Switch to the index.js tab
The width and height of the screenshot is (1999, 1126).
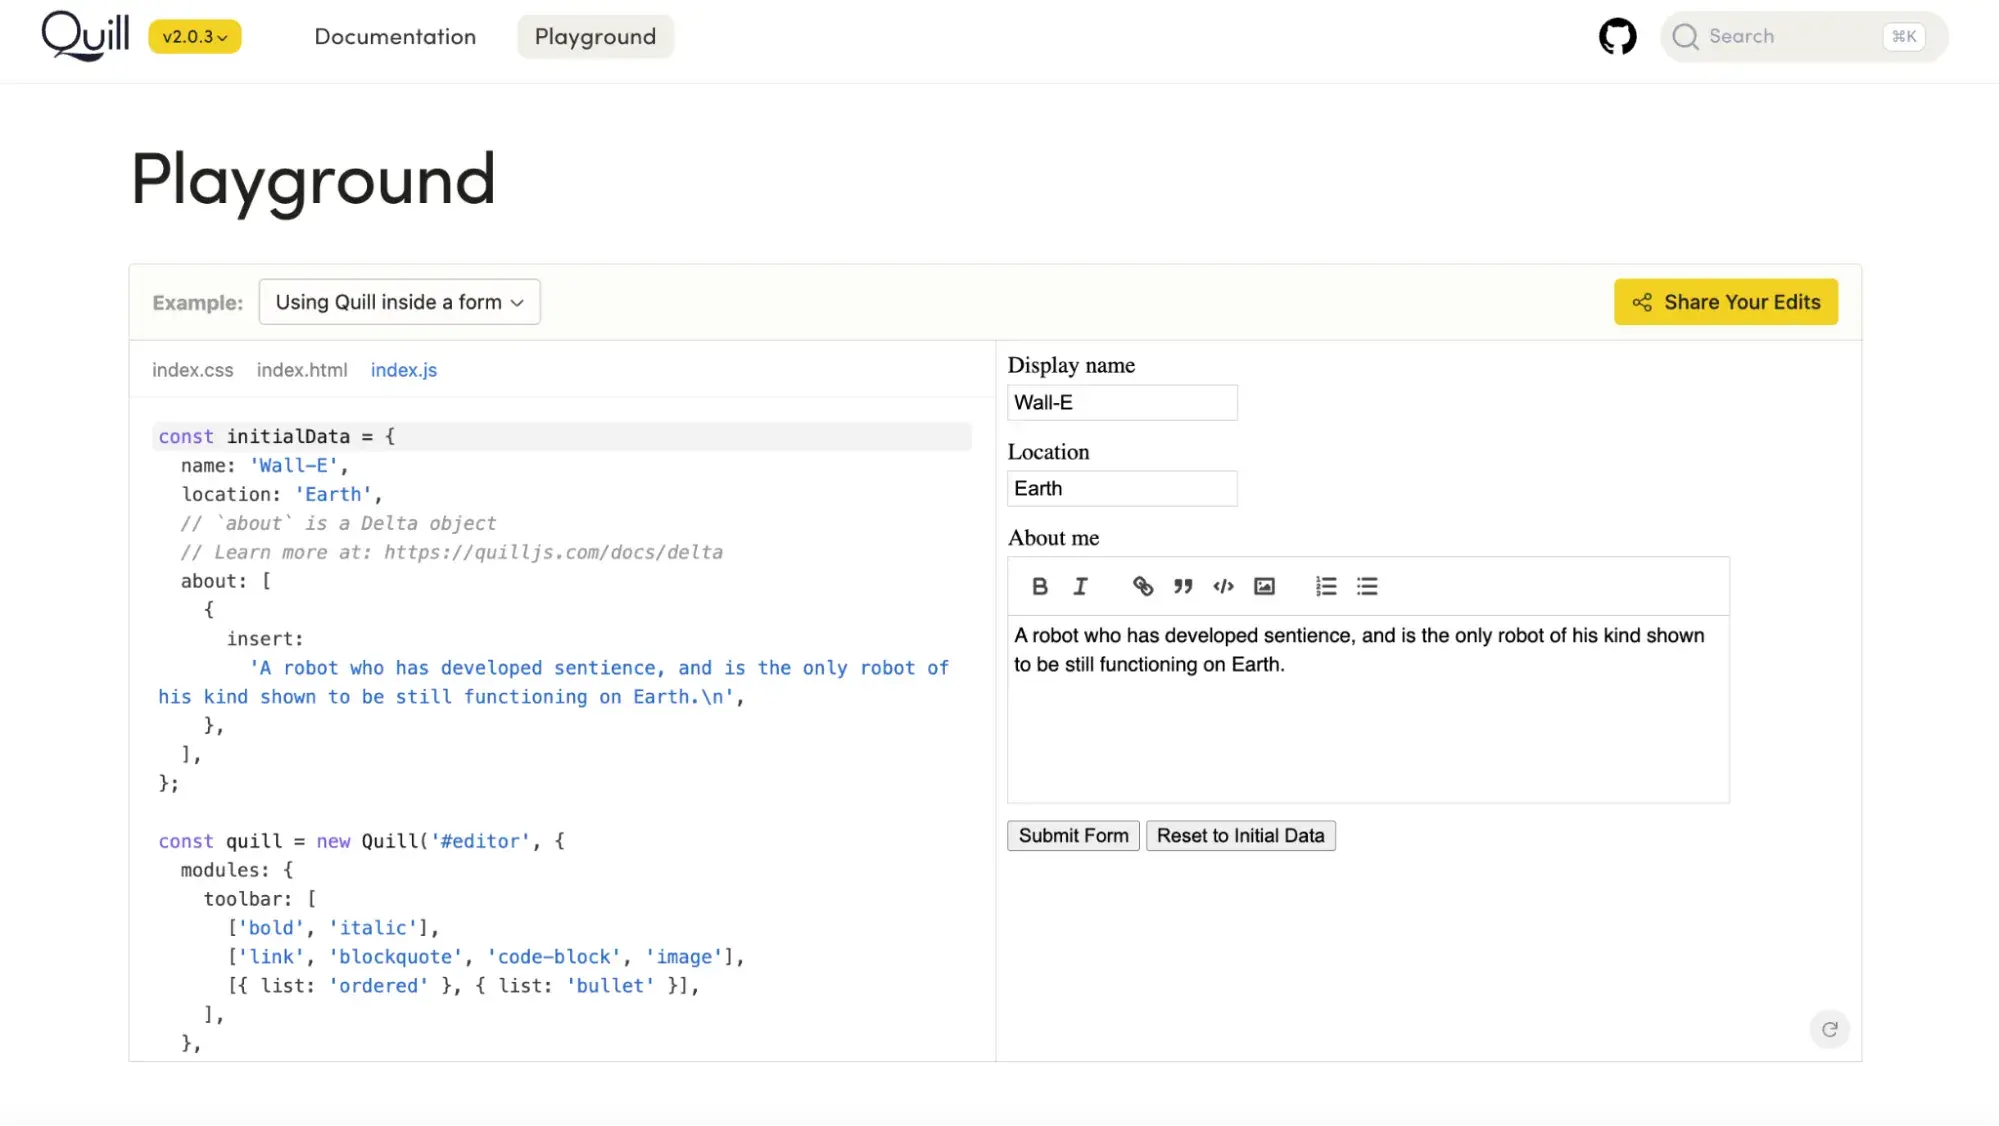[x=404, y=370]
